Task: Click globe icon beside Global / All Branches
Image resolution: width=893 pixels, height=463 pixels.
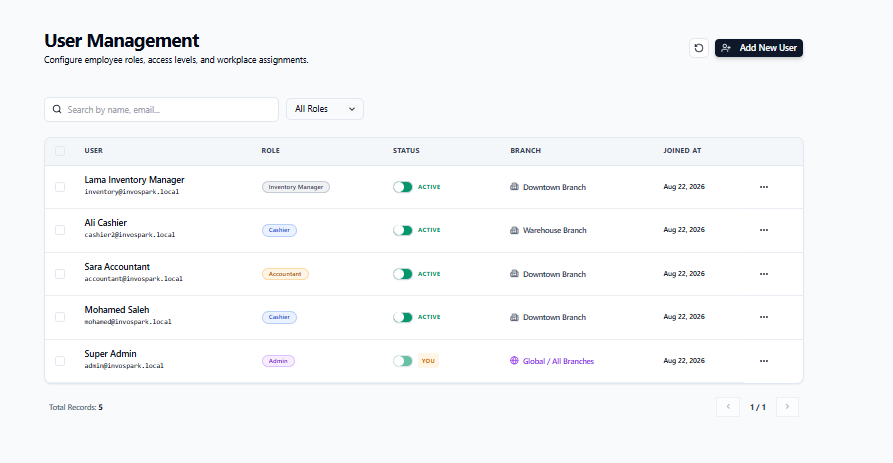Action: coord(514,360)
